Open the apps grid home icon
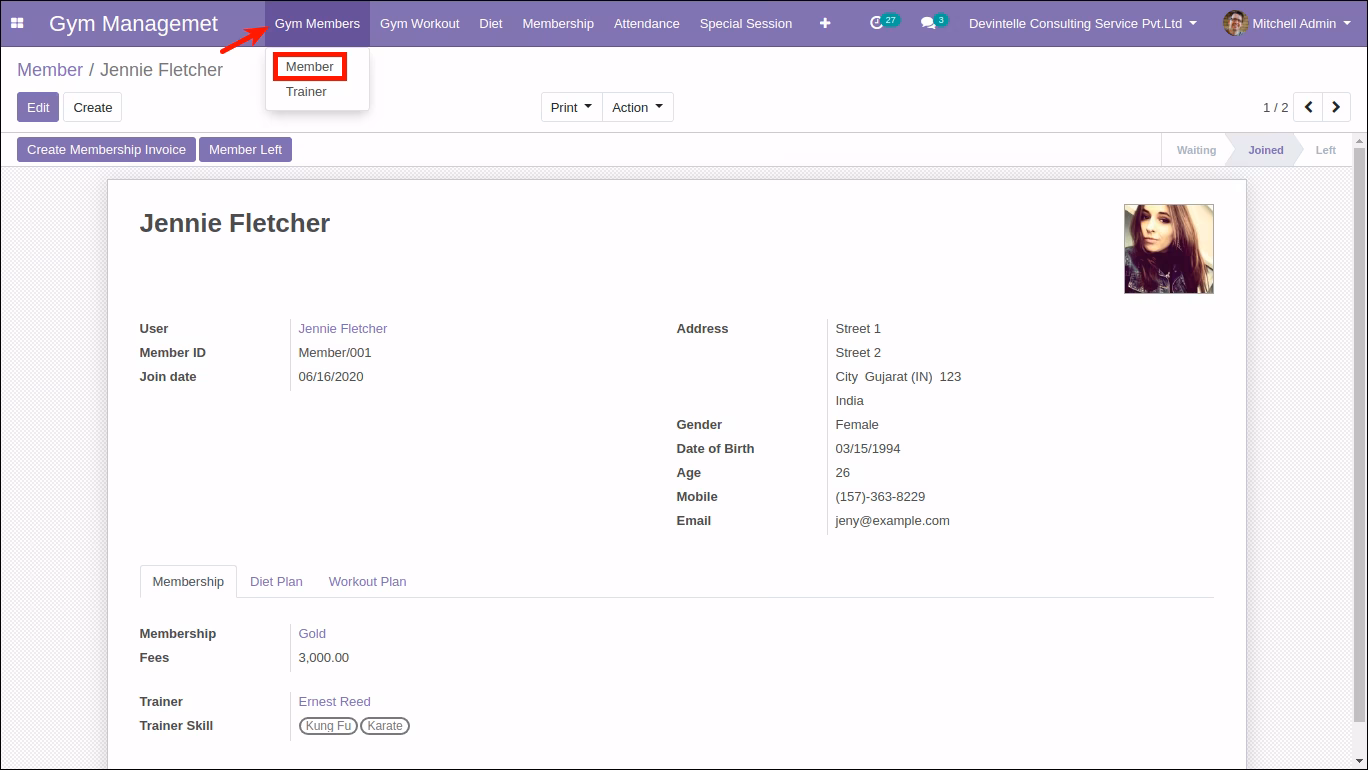 (x=17, y=23)
